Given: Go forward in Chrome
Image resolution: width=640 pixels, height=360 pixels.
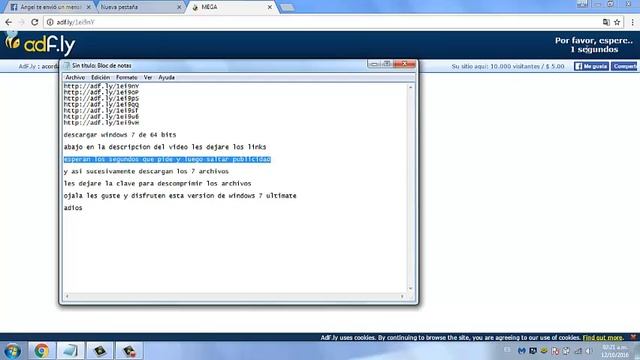Looking at the screenshot, I should [x=21, y=22].
